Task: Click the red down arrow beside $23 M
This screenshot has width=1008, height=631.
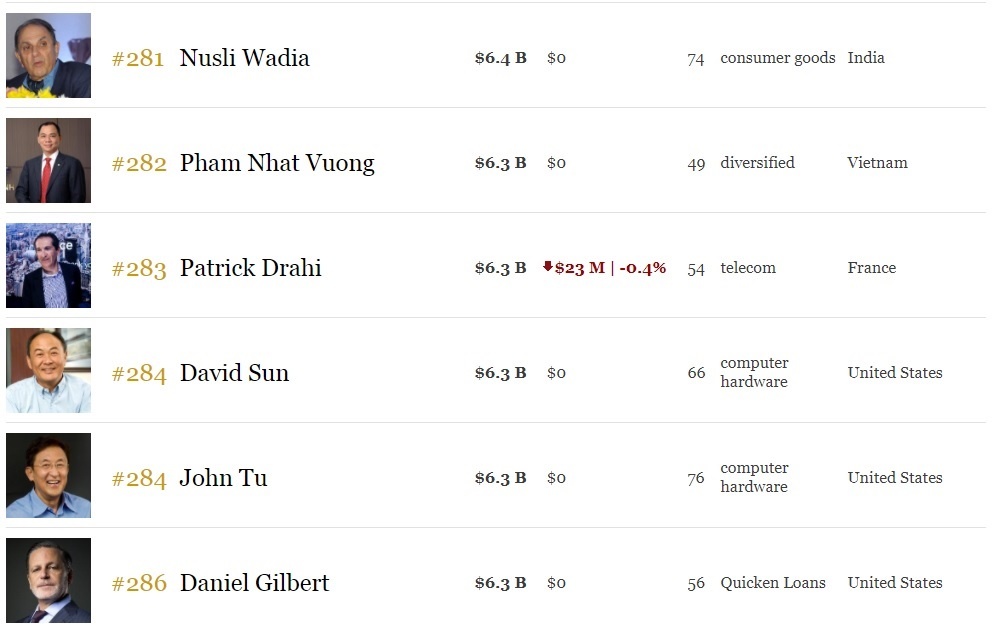Action: (x=548, y=267)
